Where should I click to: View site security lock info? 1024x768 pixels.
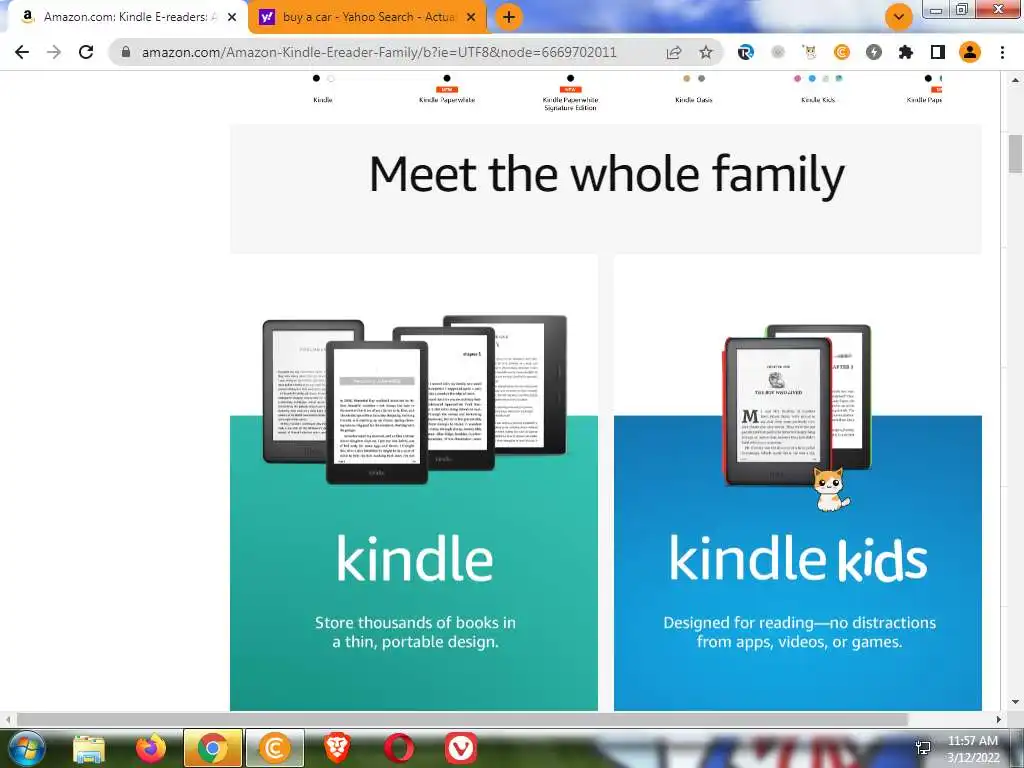point(125,52)
